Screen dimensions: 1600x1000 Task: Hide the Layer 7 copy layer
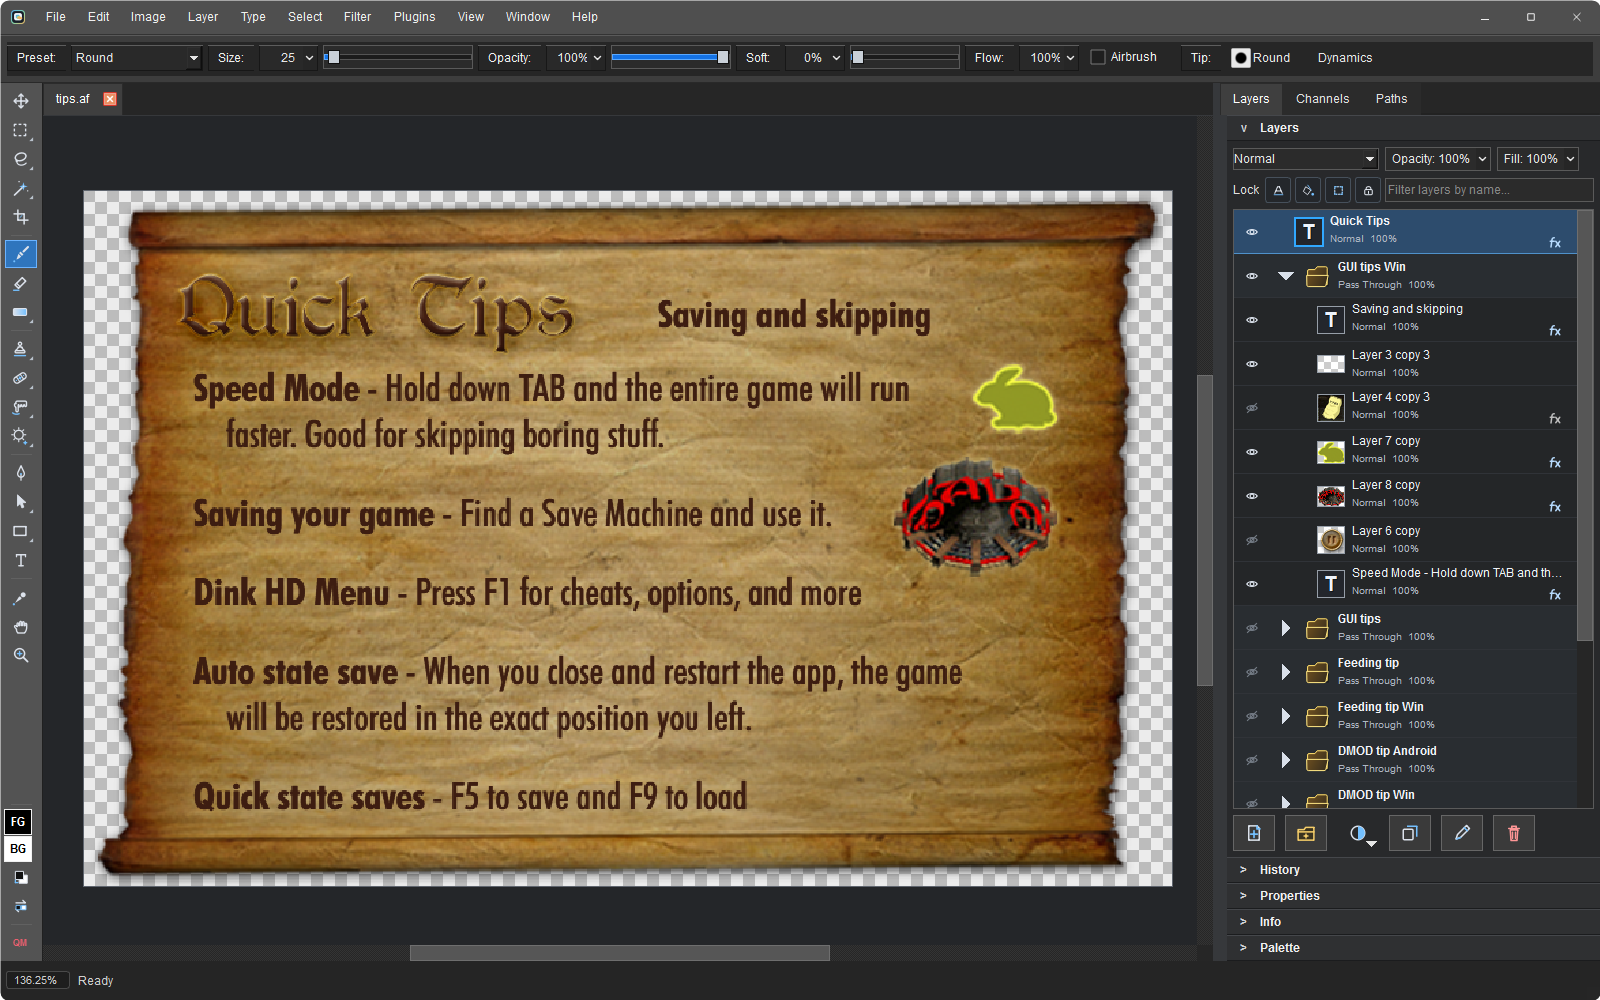click(1252, 452)
